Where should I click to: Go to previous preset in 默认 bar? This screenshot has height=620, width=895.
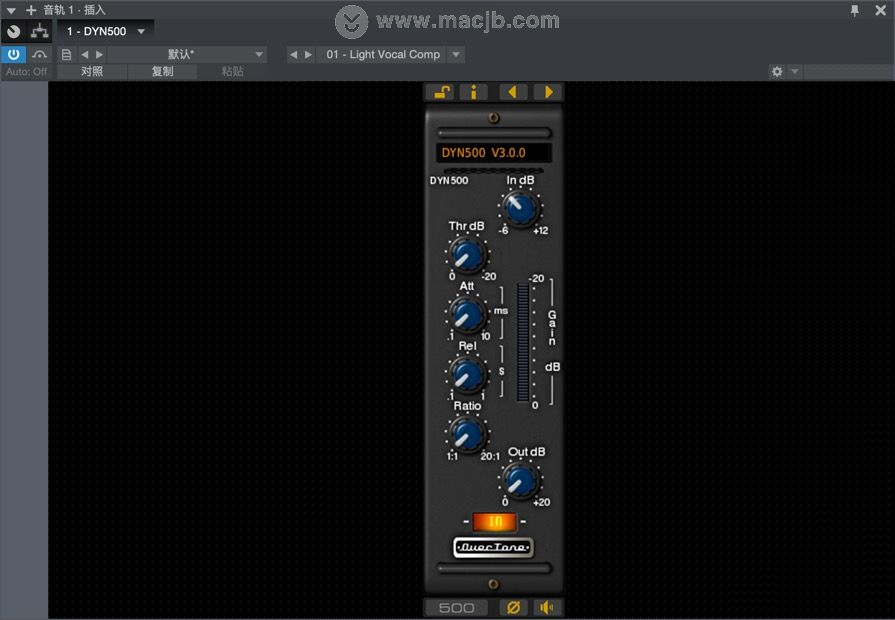click(x=84, y=55)
